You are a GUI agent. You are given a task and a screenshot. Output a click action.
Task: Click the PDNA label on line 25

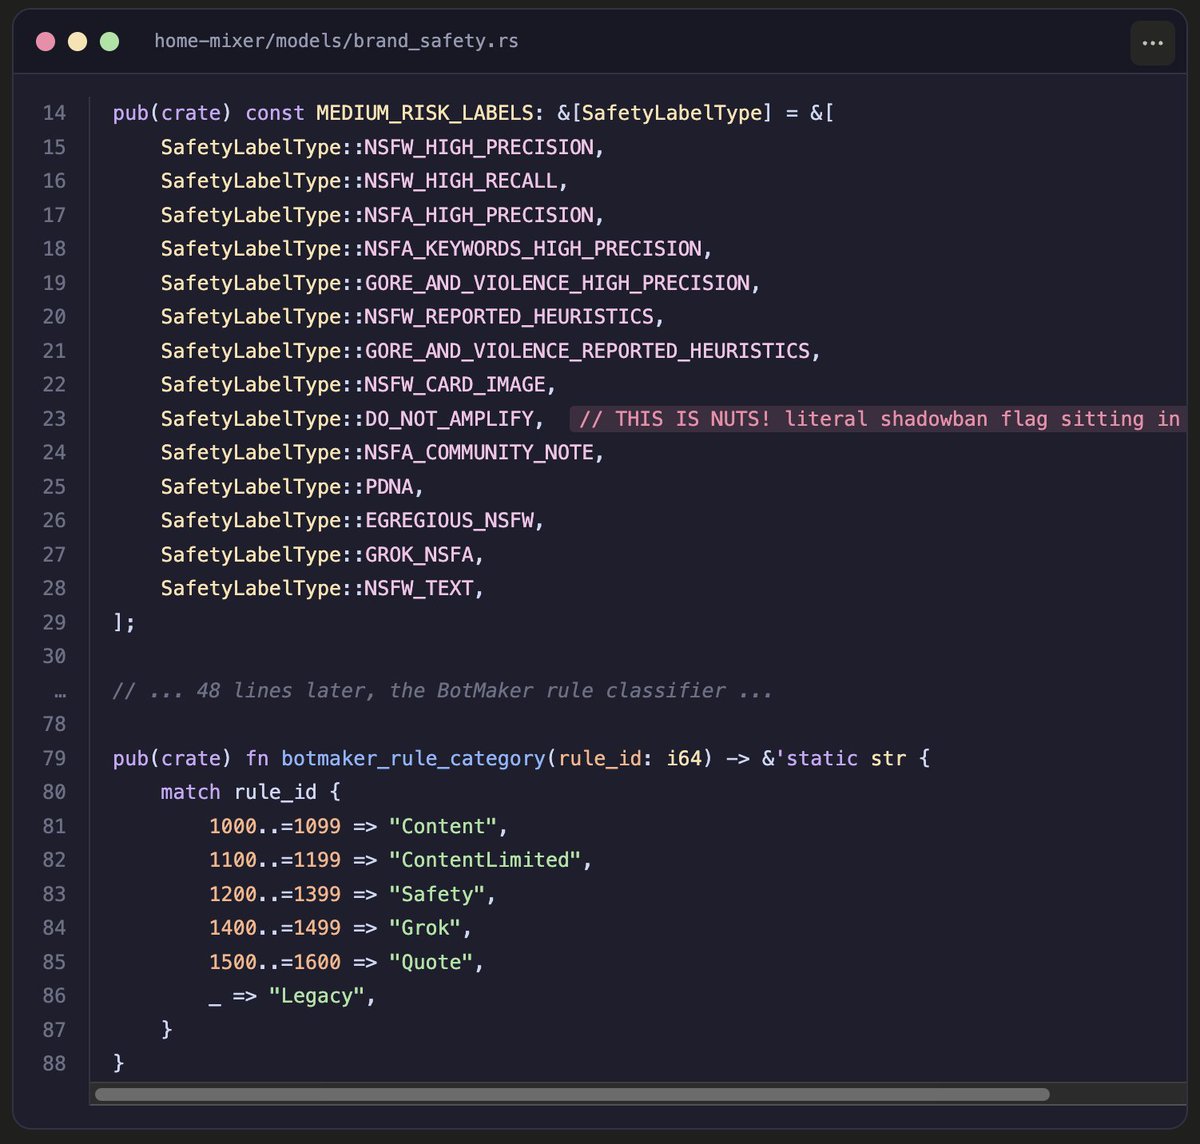[389, 487]
